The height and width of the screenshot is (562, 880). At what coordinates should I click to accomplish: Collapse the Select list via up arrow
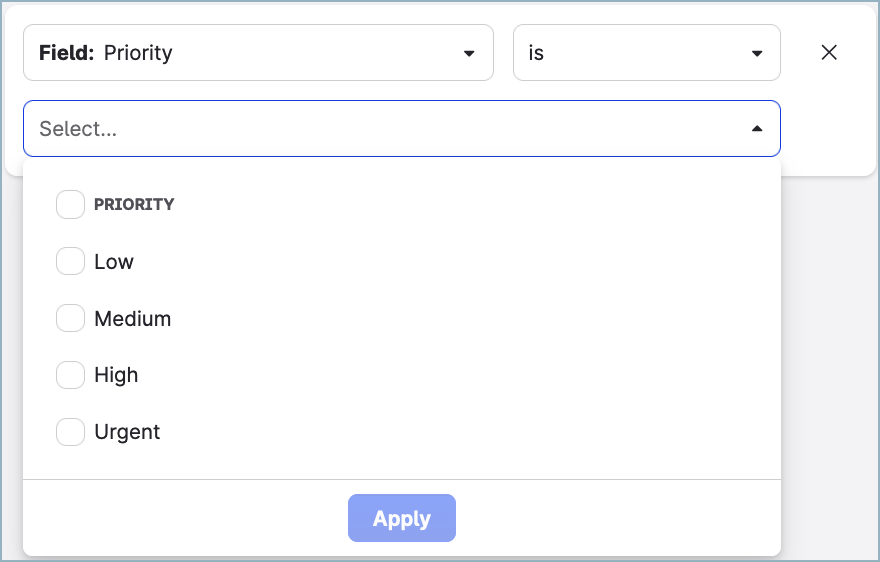tap(757, 129)
